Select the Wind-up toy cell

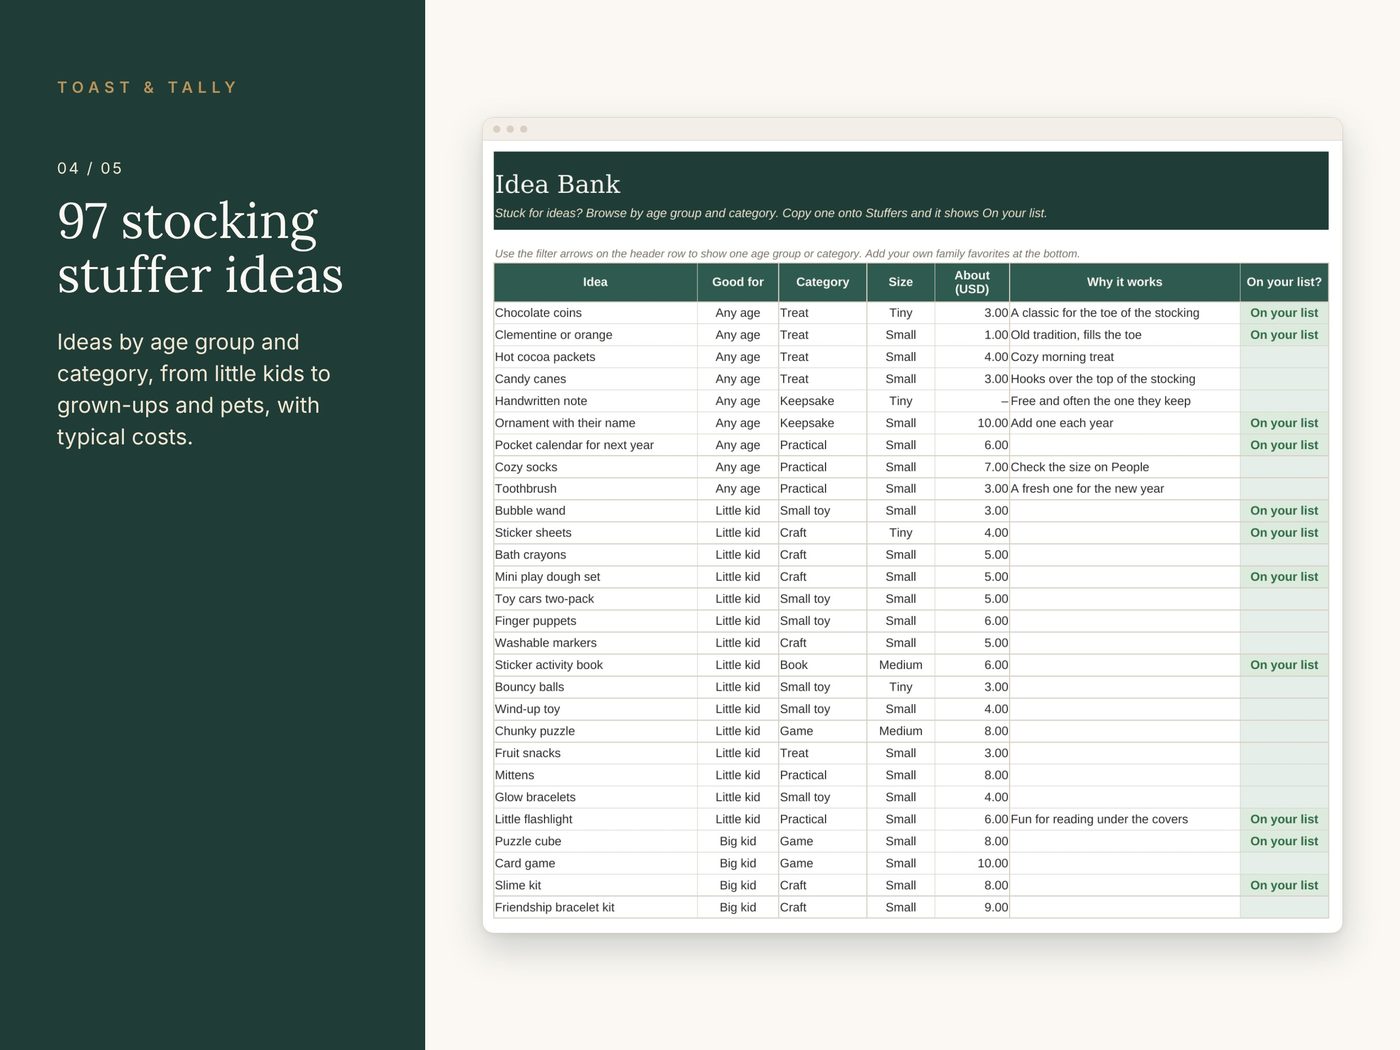[x=595, y=709]
